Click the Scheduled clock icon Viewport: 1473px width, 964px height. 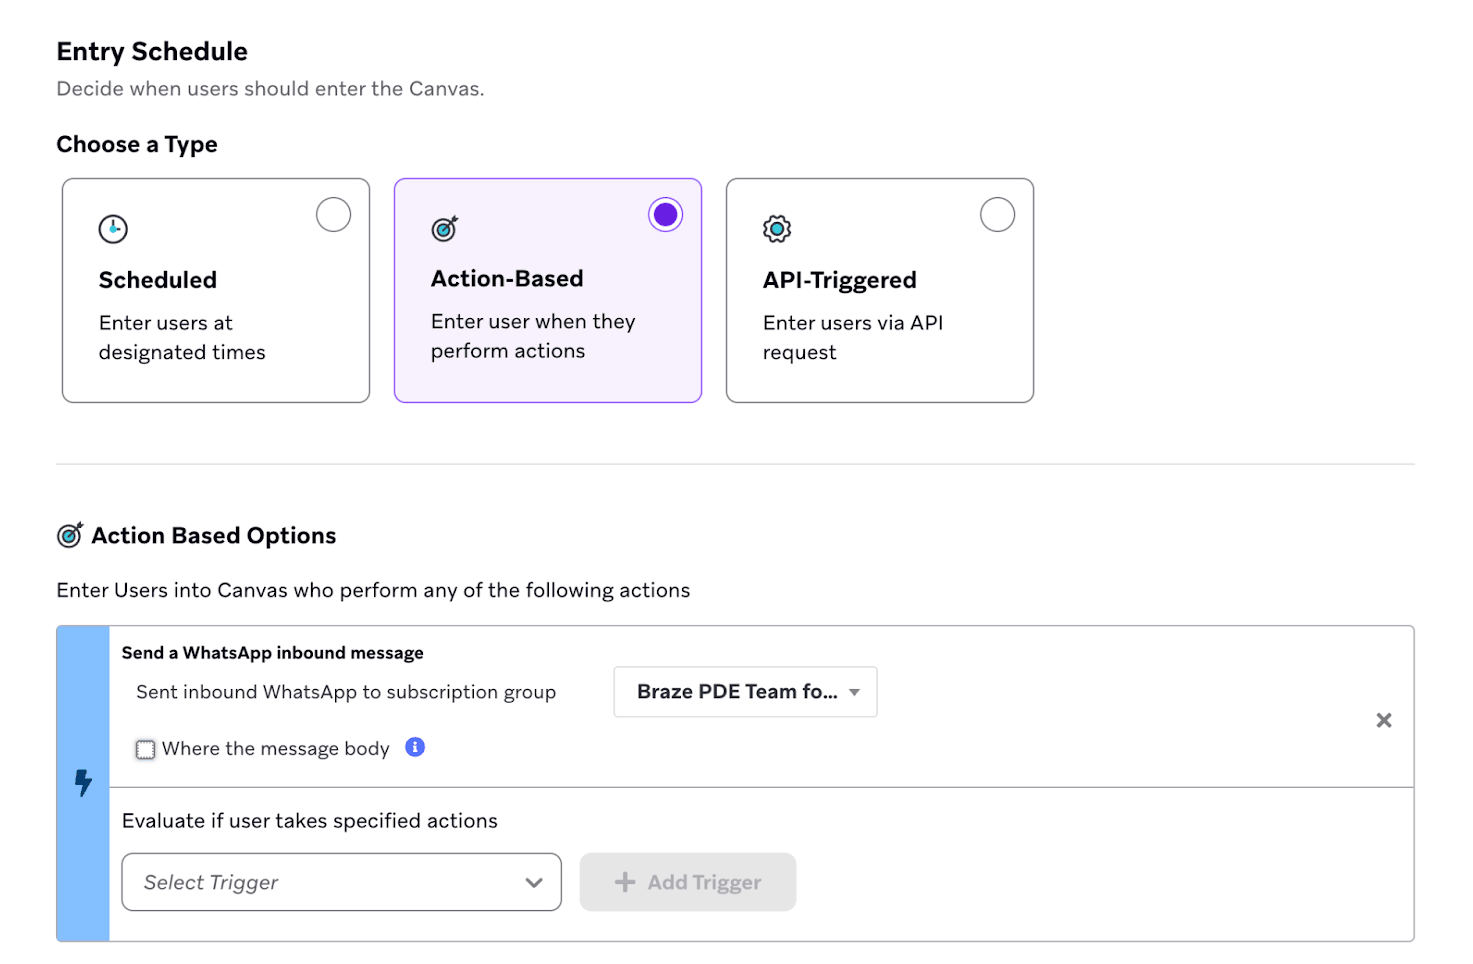[x=113, y=229]
